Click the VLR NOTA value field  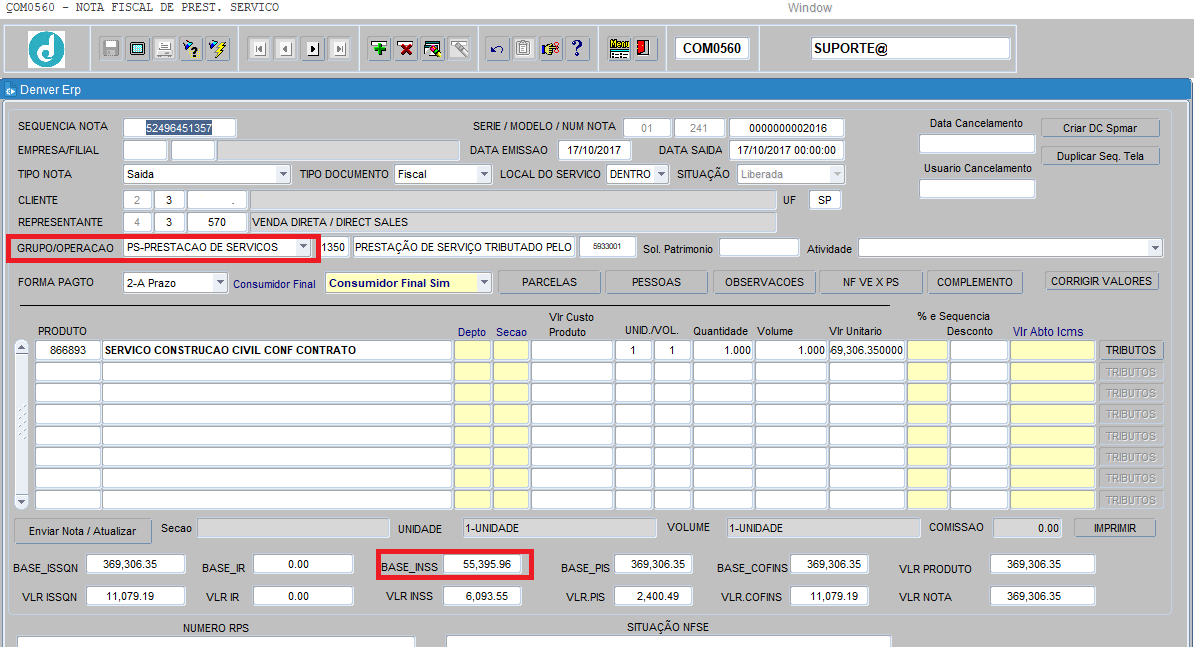1042,596
